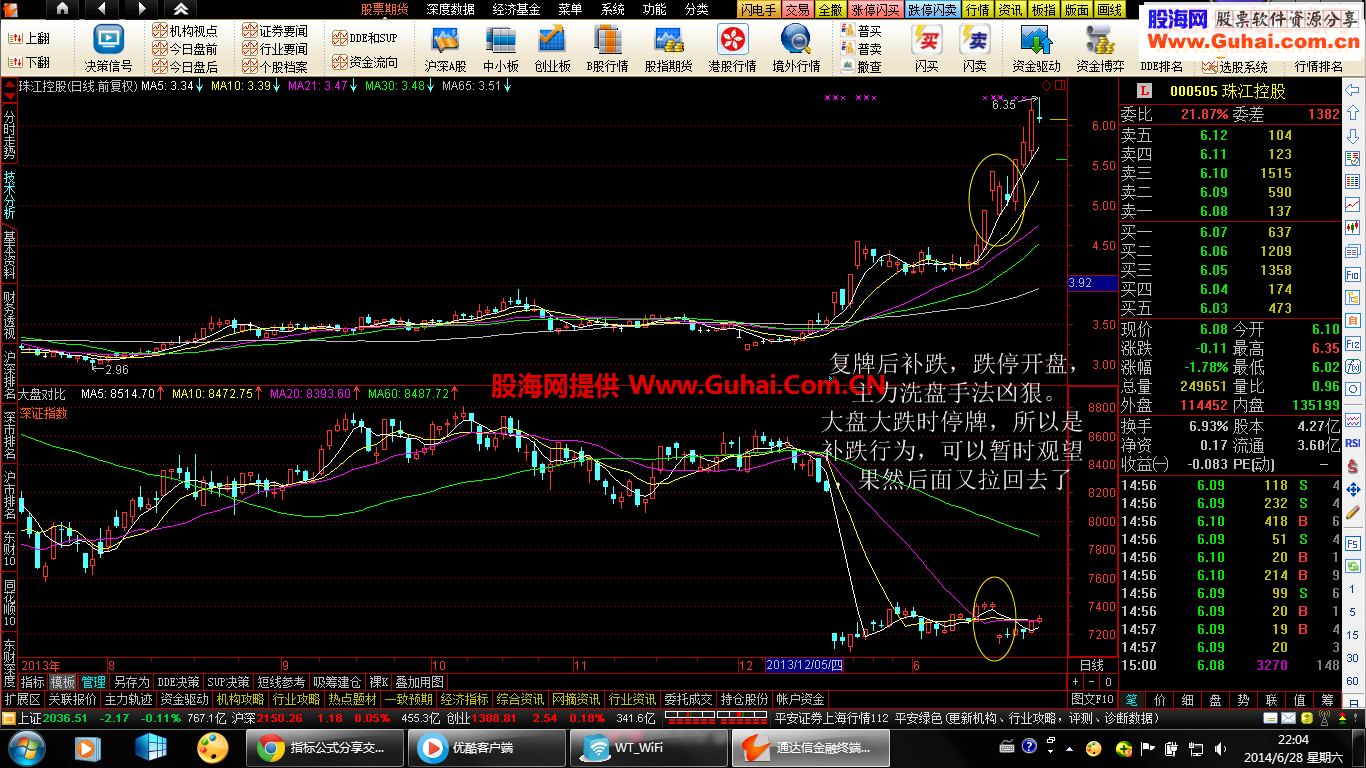Image resolution: width=1366 pixels, height=768 pixels.
Task: Open the 创业板 board icon
Action: [x=552, y=48]
